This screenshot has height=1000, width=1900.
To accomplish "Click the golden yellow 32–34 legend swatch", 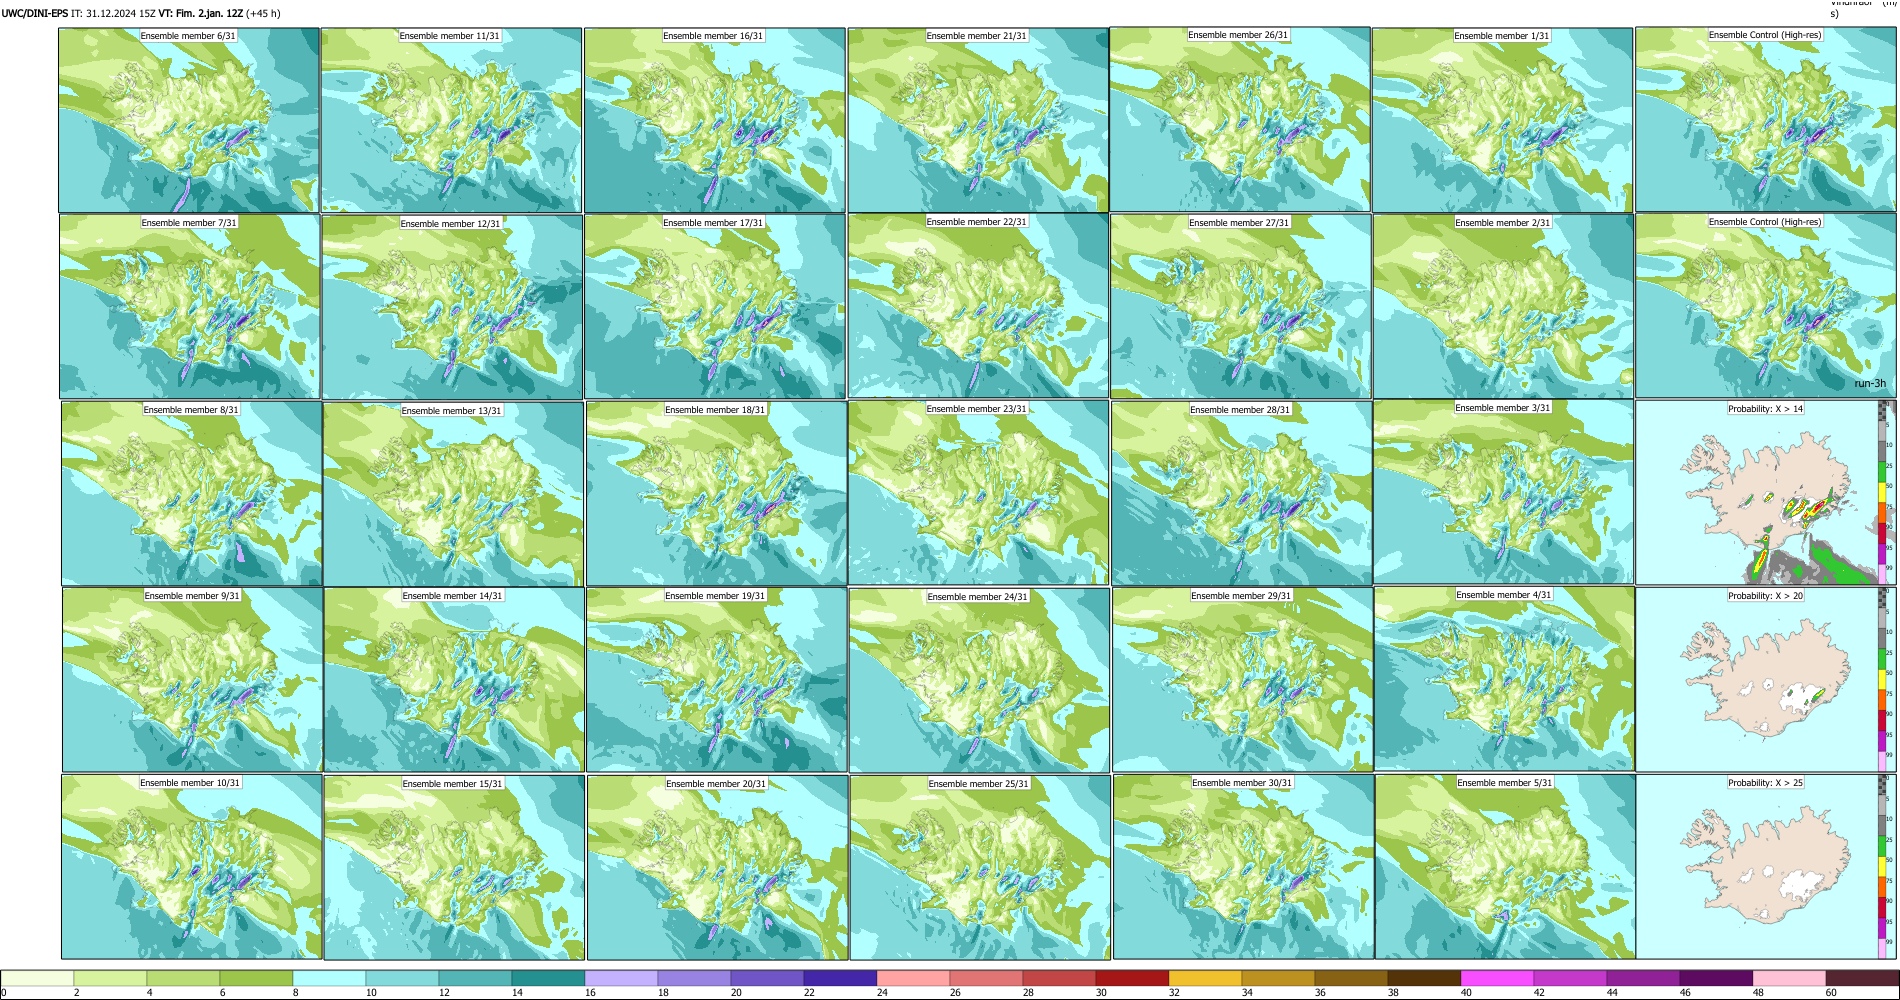I will [1205, 978].
